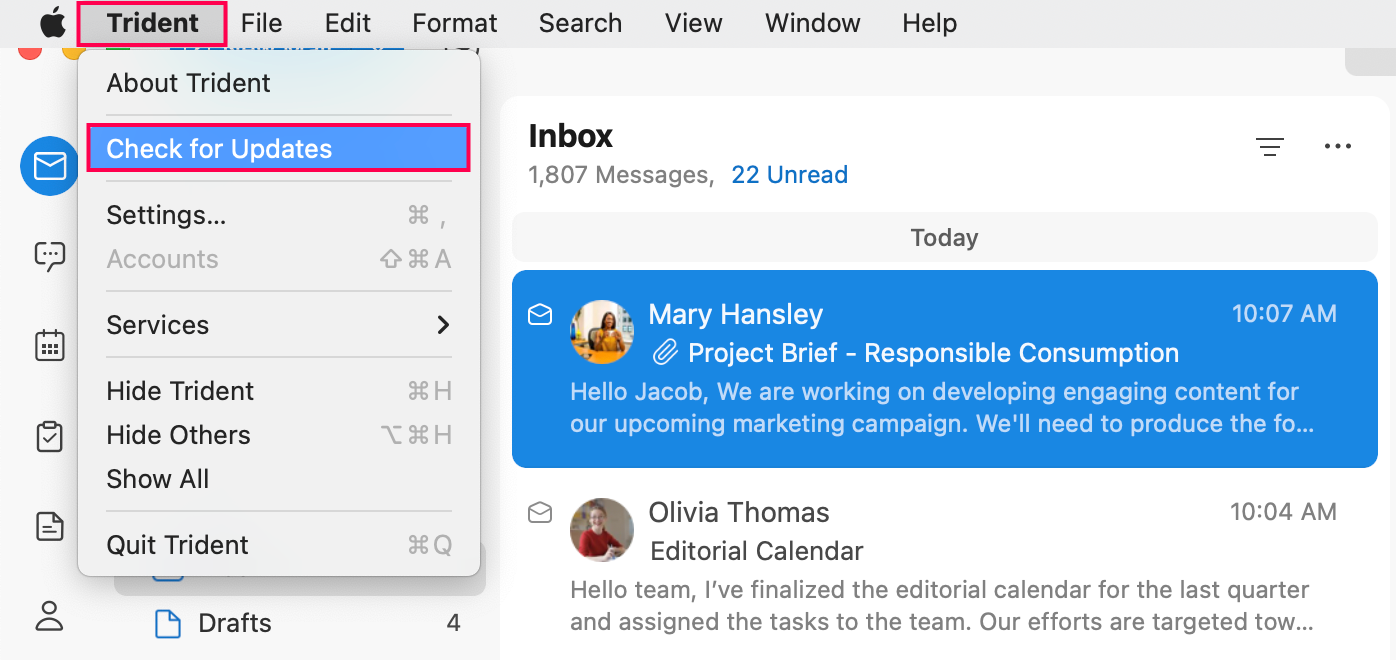Screen dimensions: 1396x660
Task: Click the 22 Unread link
Action: 789,175
